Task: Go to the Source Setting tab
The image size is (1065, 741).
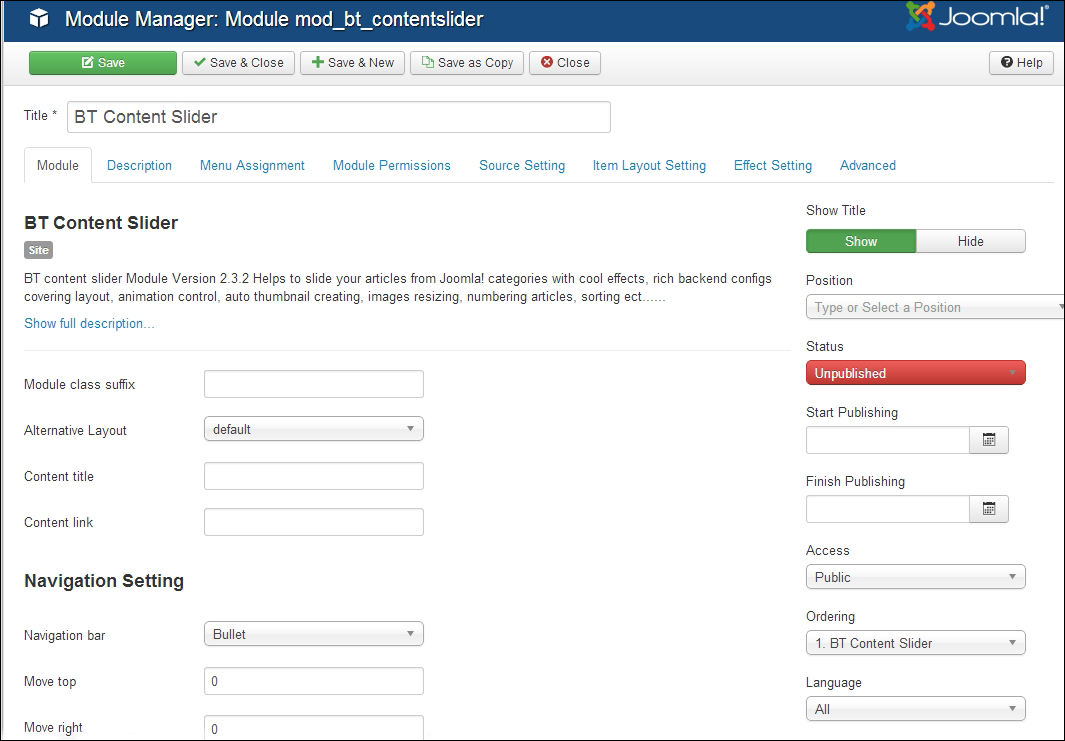Action: pyautogui.click(x=522, y=165)
